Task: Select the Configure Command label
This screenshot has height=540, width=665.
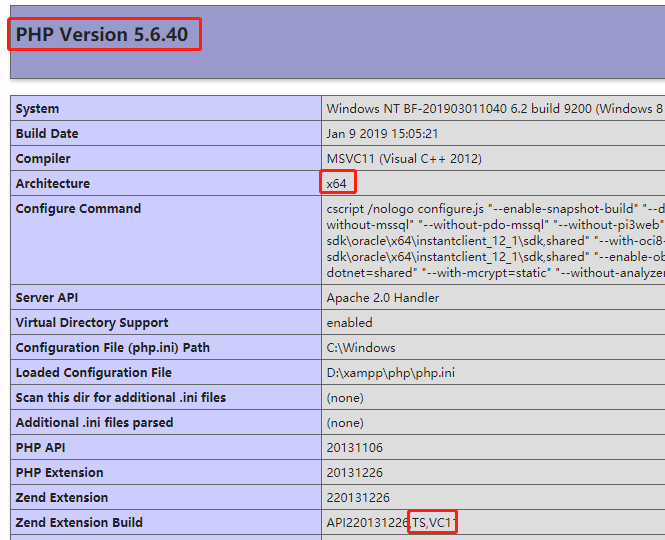Action: pos(78,209)
